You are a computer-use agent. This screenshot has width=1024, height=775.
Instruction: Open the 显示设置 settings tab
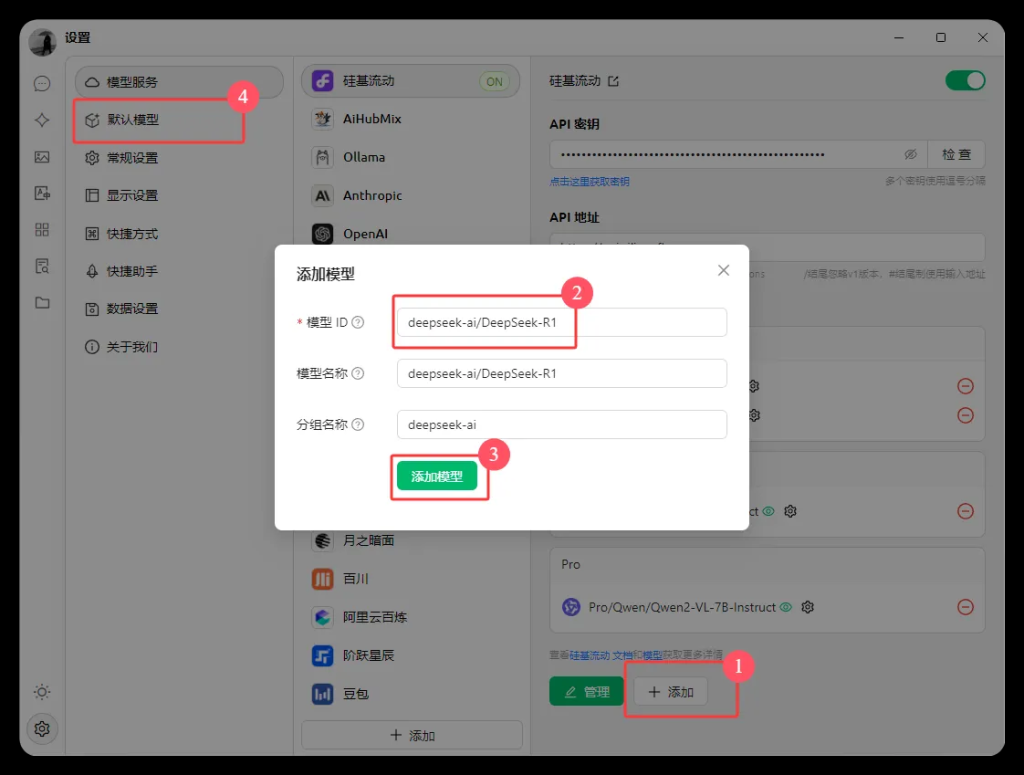180,196
